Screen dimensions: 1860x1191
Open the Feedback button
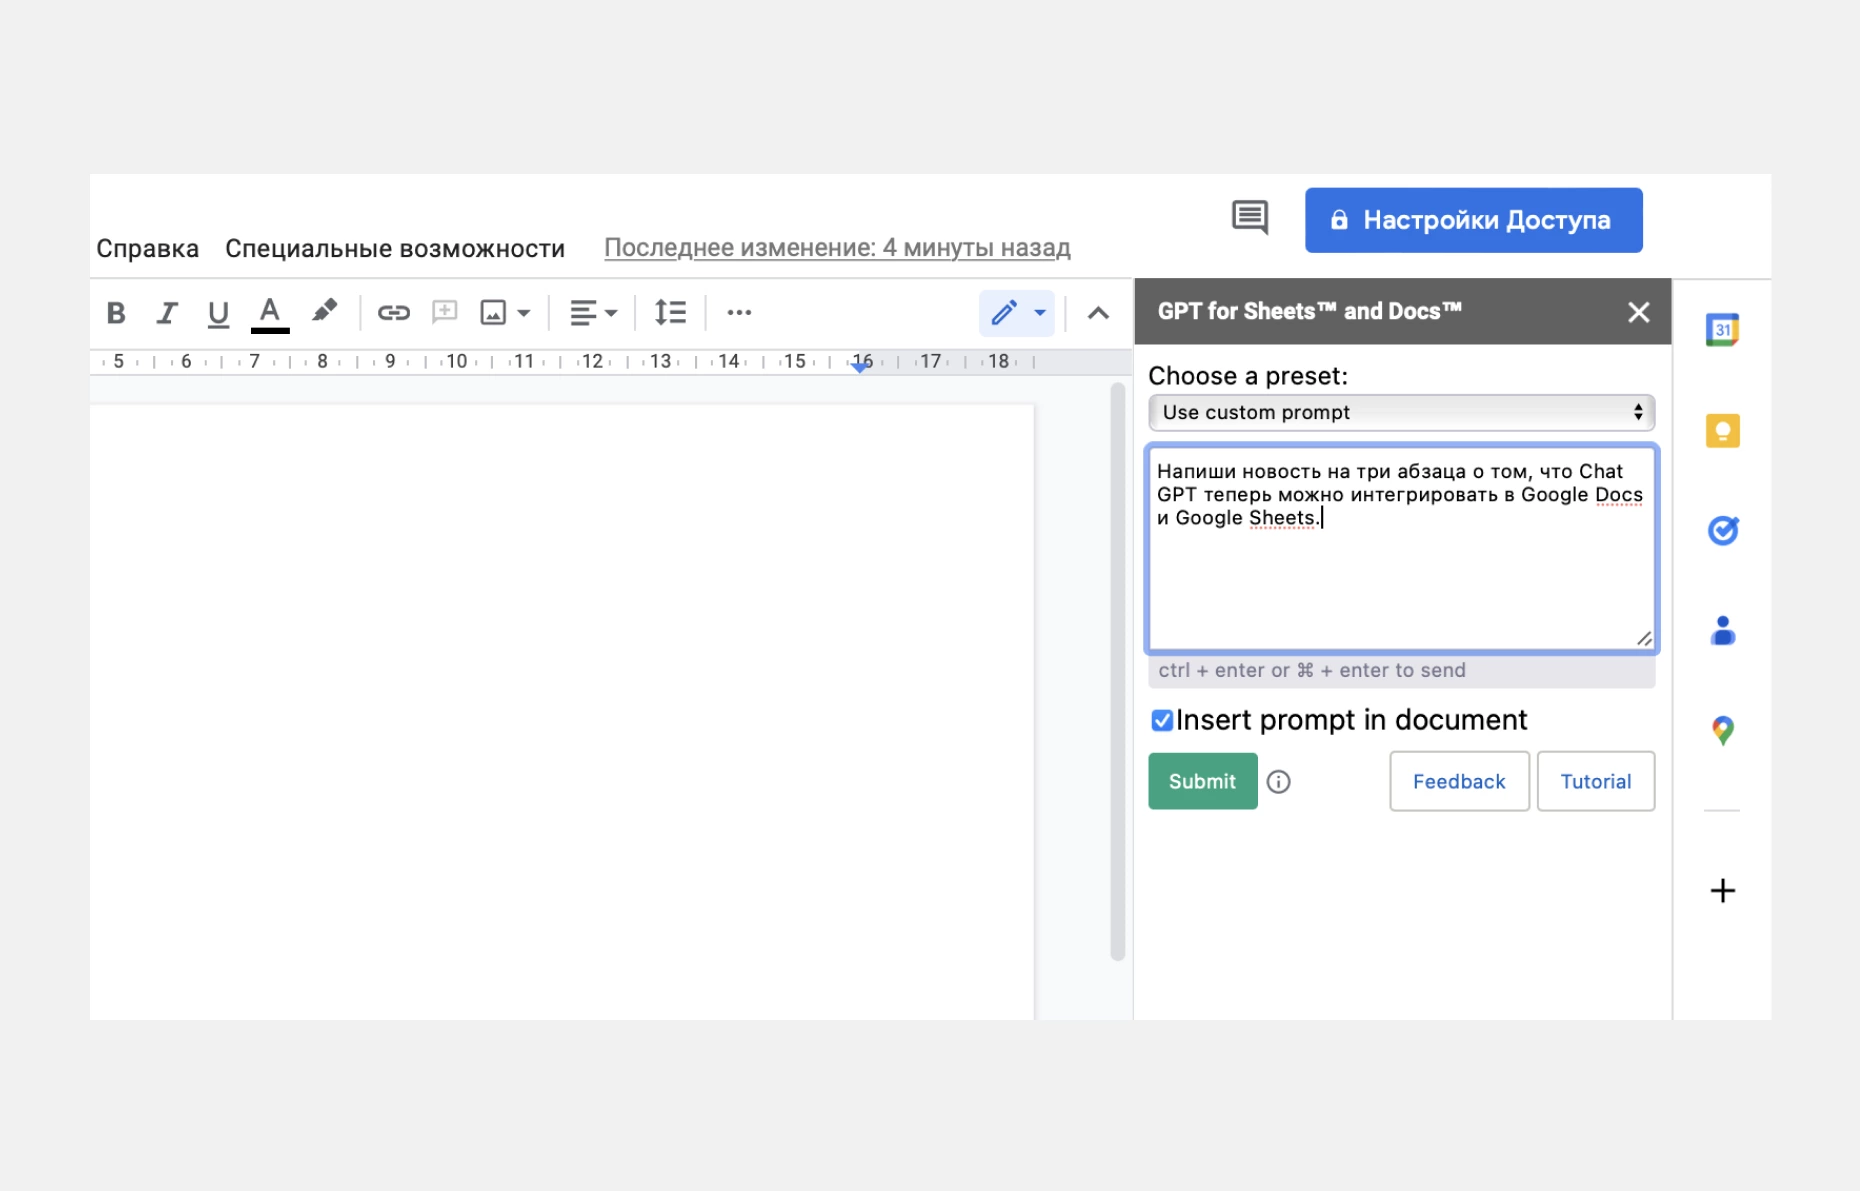tap(1459, 781)
